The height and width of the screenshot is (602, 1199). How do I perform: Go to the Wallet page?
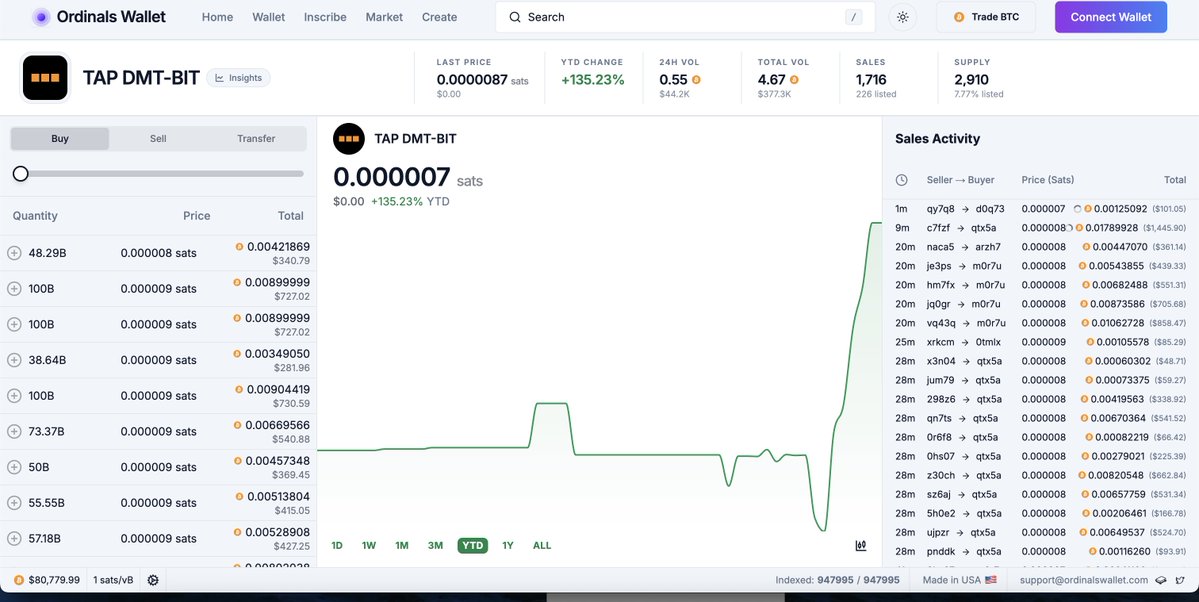268,17
